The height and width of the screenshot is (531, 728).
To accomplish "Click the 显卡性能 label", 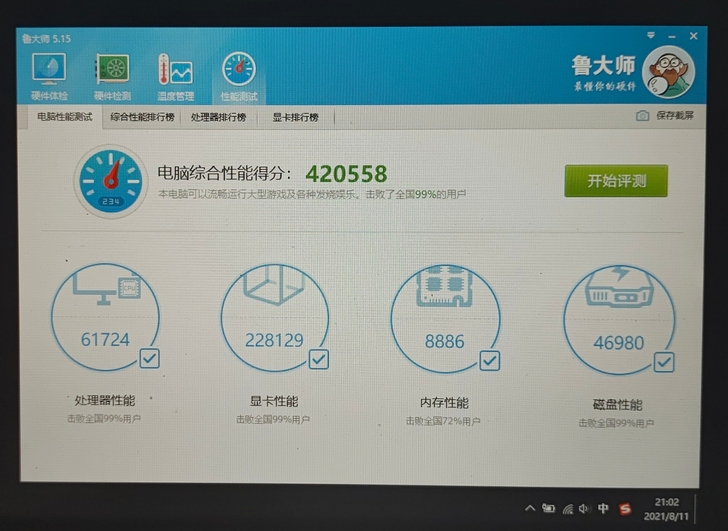I will pyautogui.click(x=274, y=401).
